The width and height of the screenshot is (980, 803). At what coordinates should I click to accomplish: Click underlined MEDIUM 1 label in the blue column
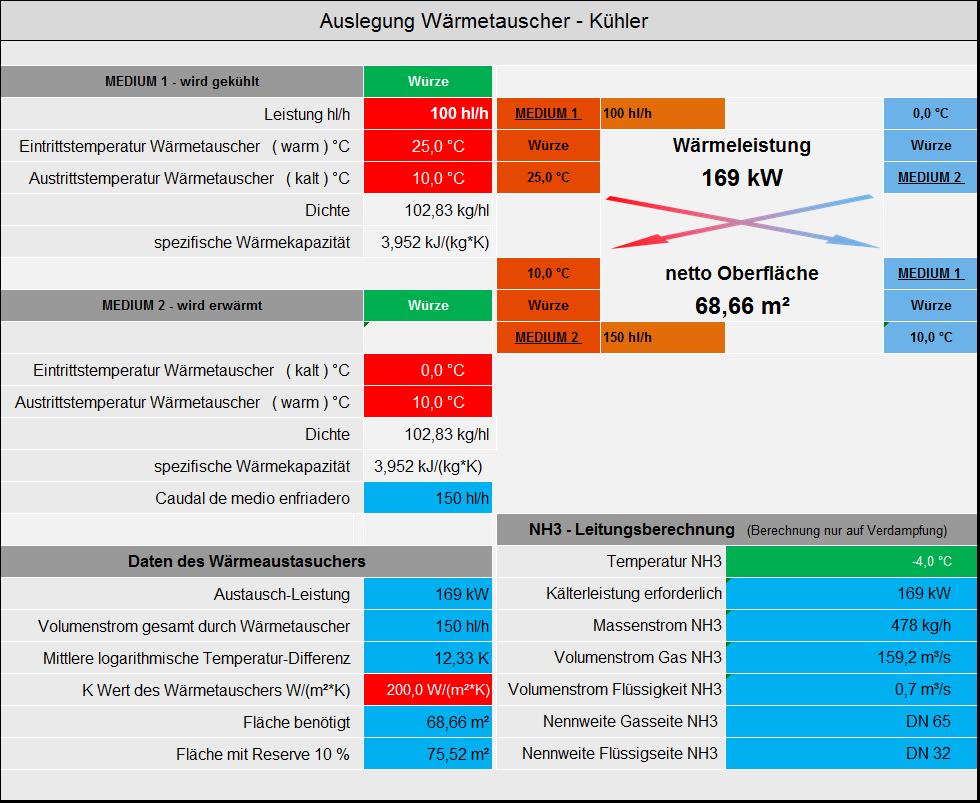[x=930, y=273]
